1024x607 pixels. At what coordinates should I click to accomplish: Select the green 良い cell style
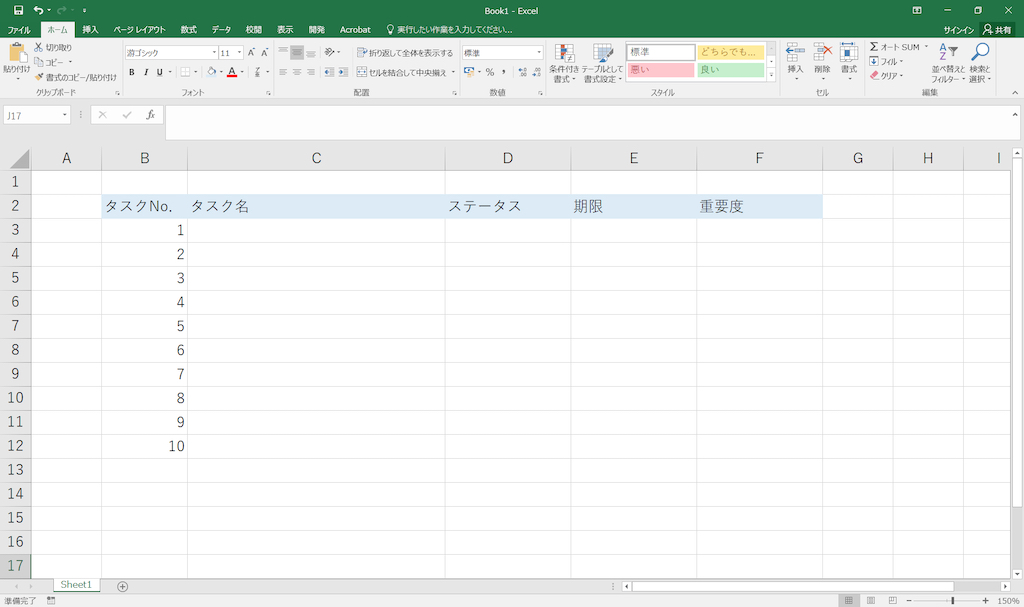pos(730,70)
